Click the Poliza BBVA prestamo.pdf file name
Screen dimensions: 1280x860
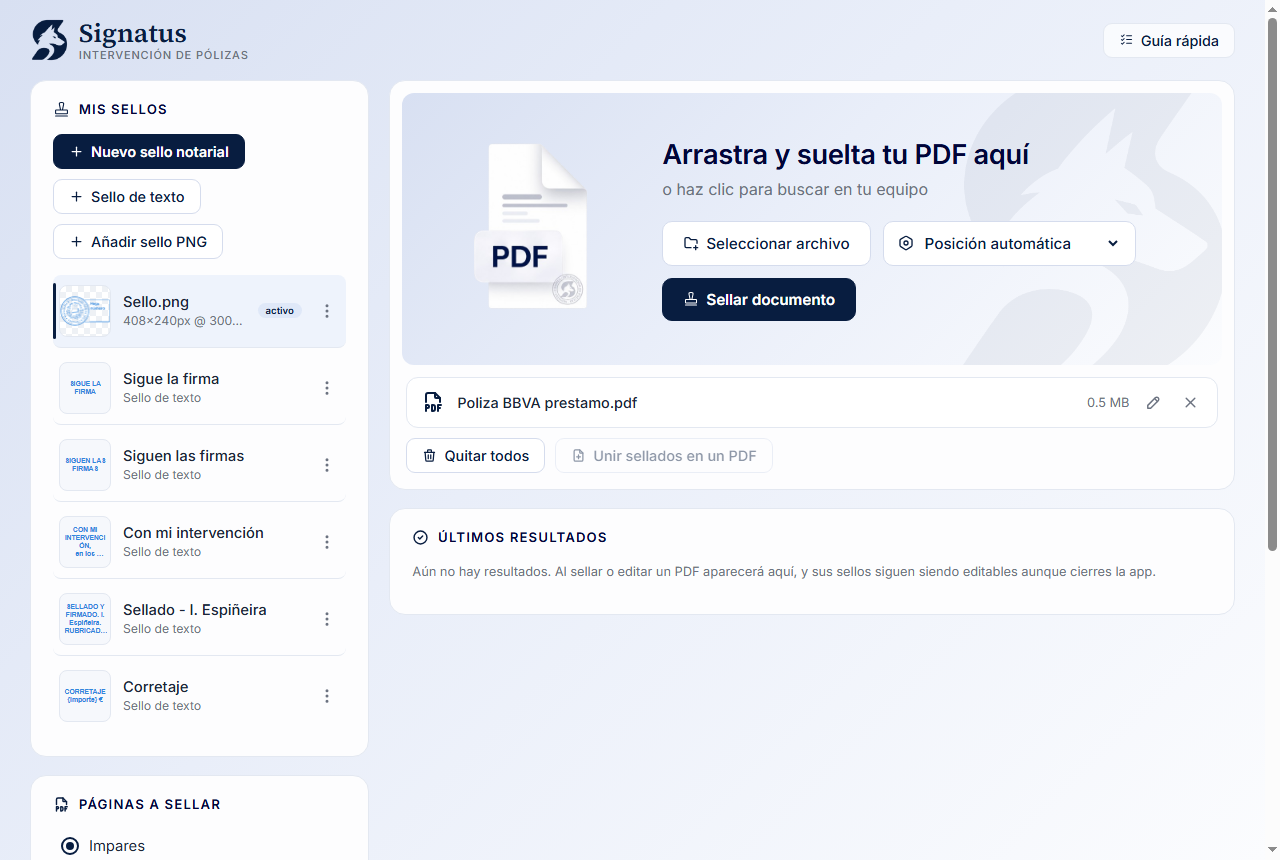coord(547,403)
